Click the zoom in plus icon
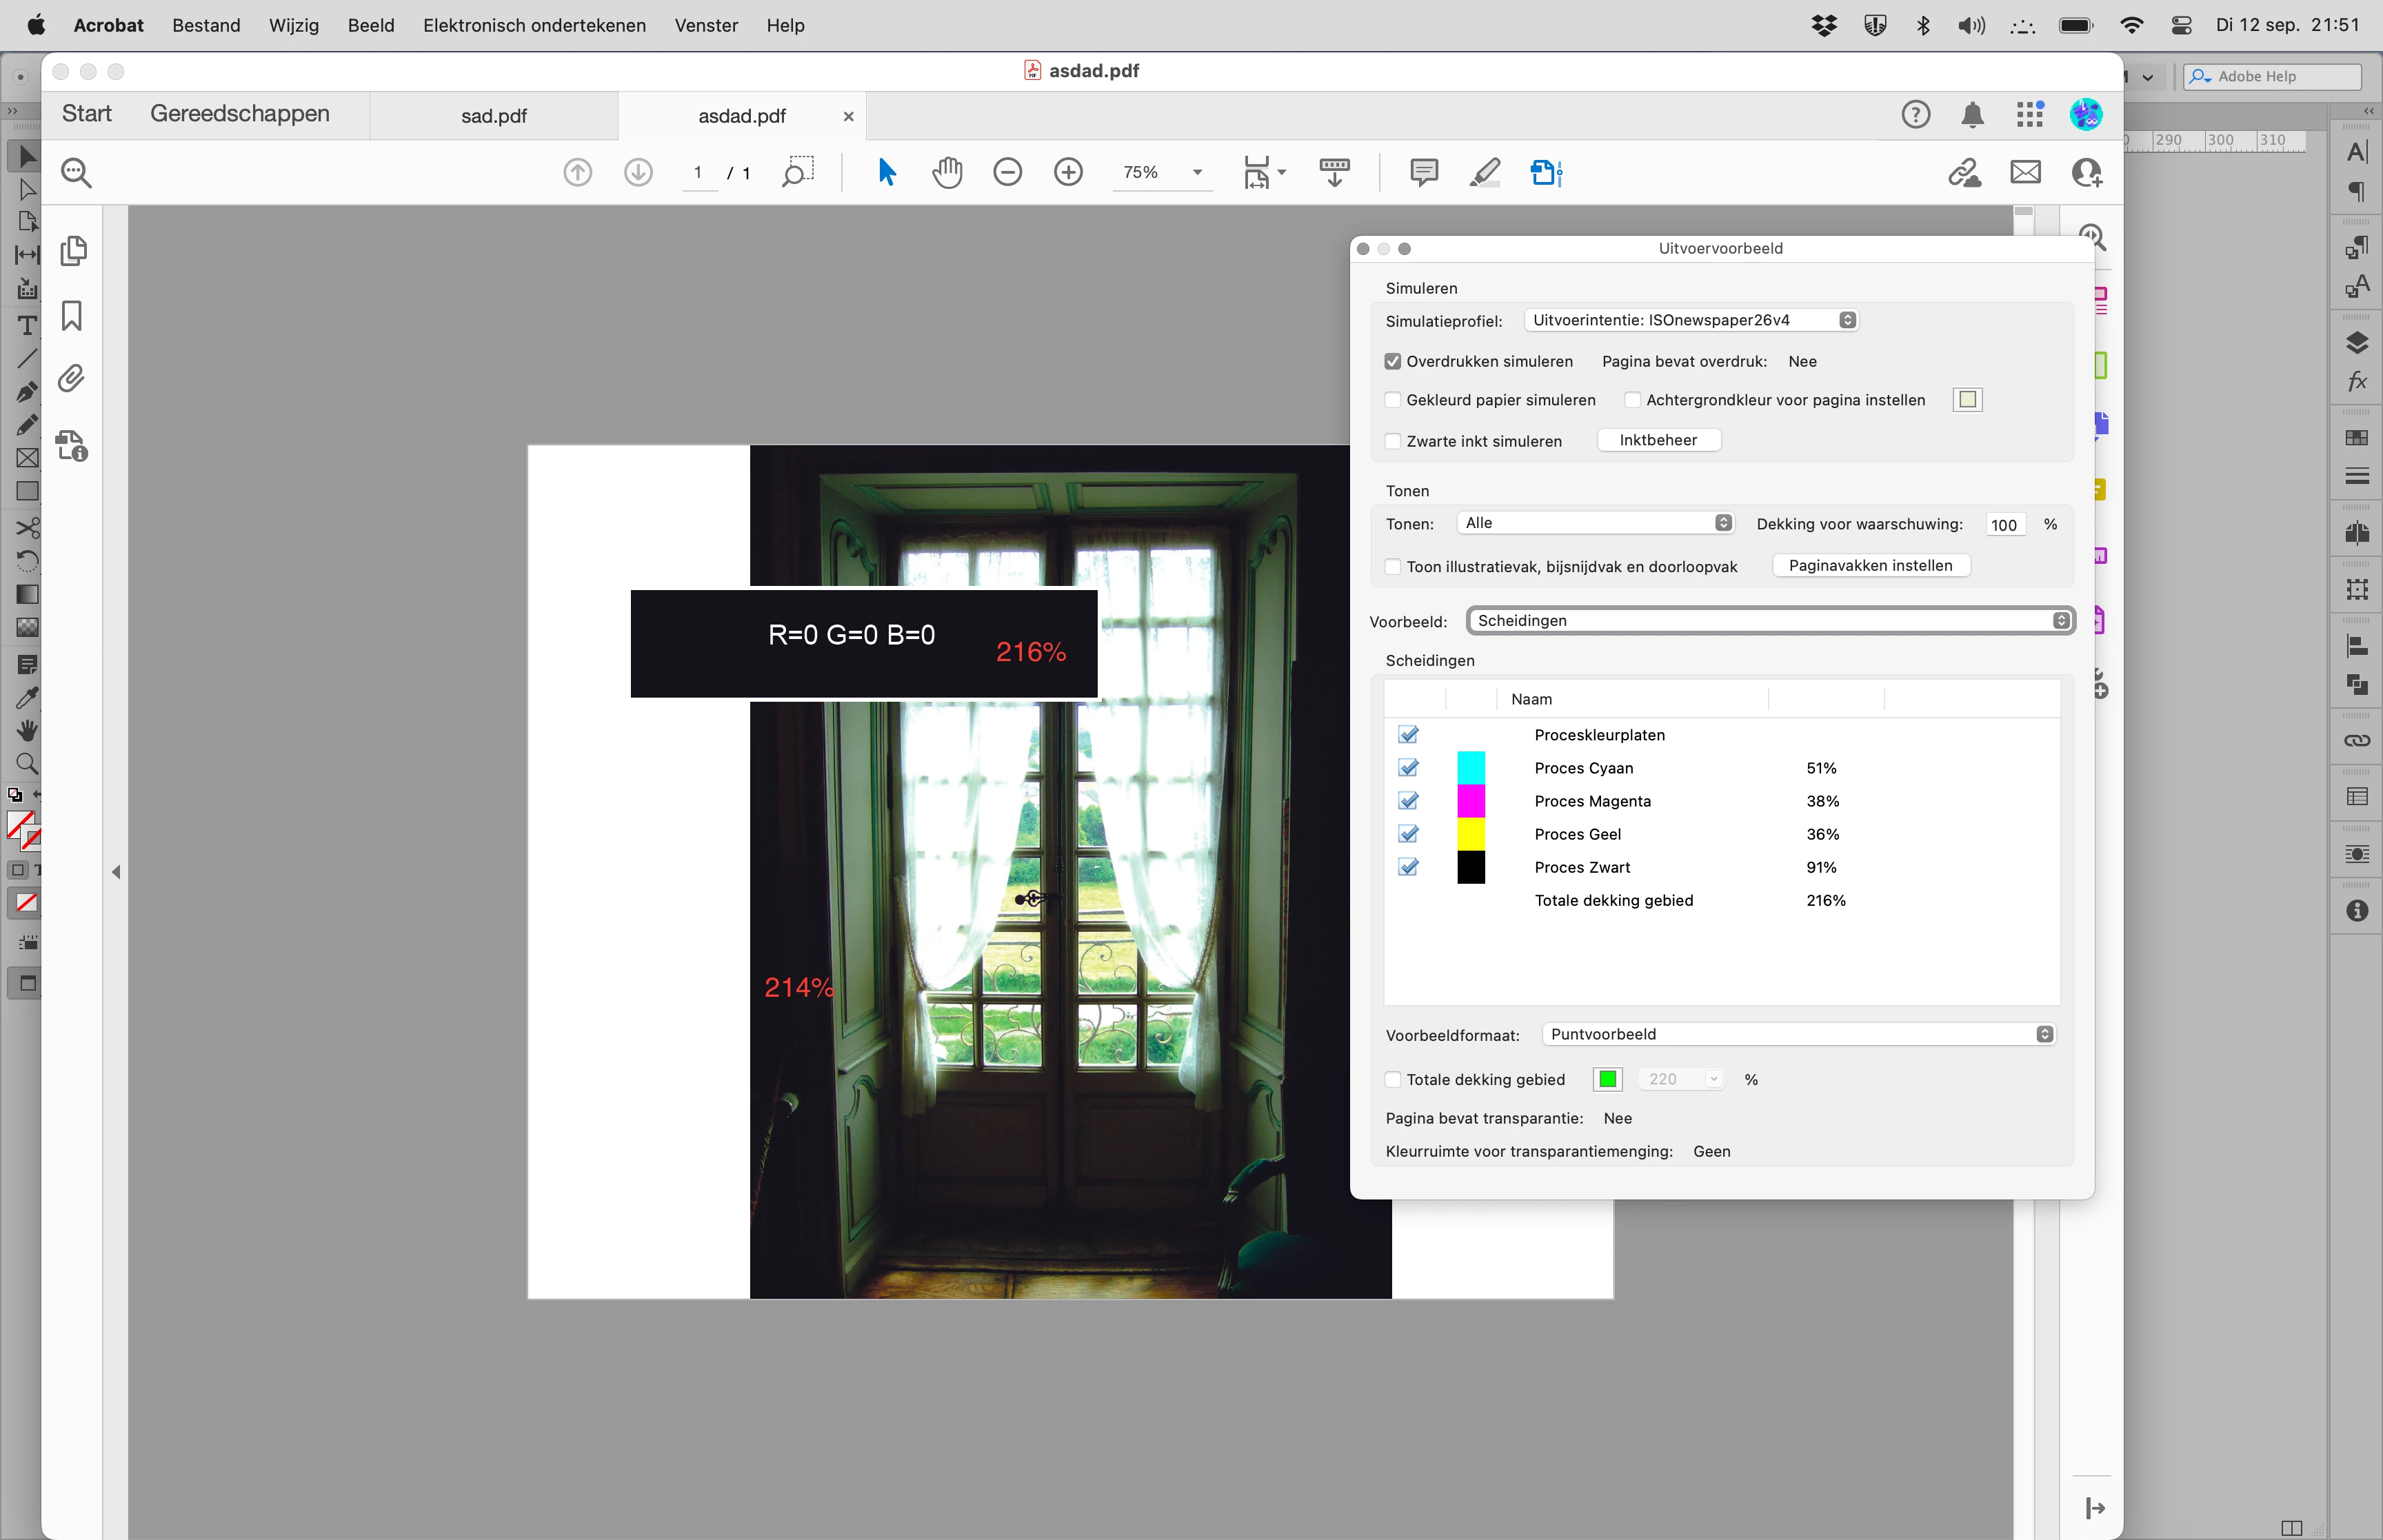The height and width of the screenshot is (1540, 2383). click(x=1068, y=173)
